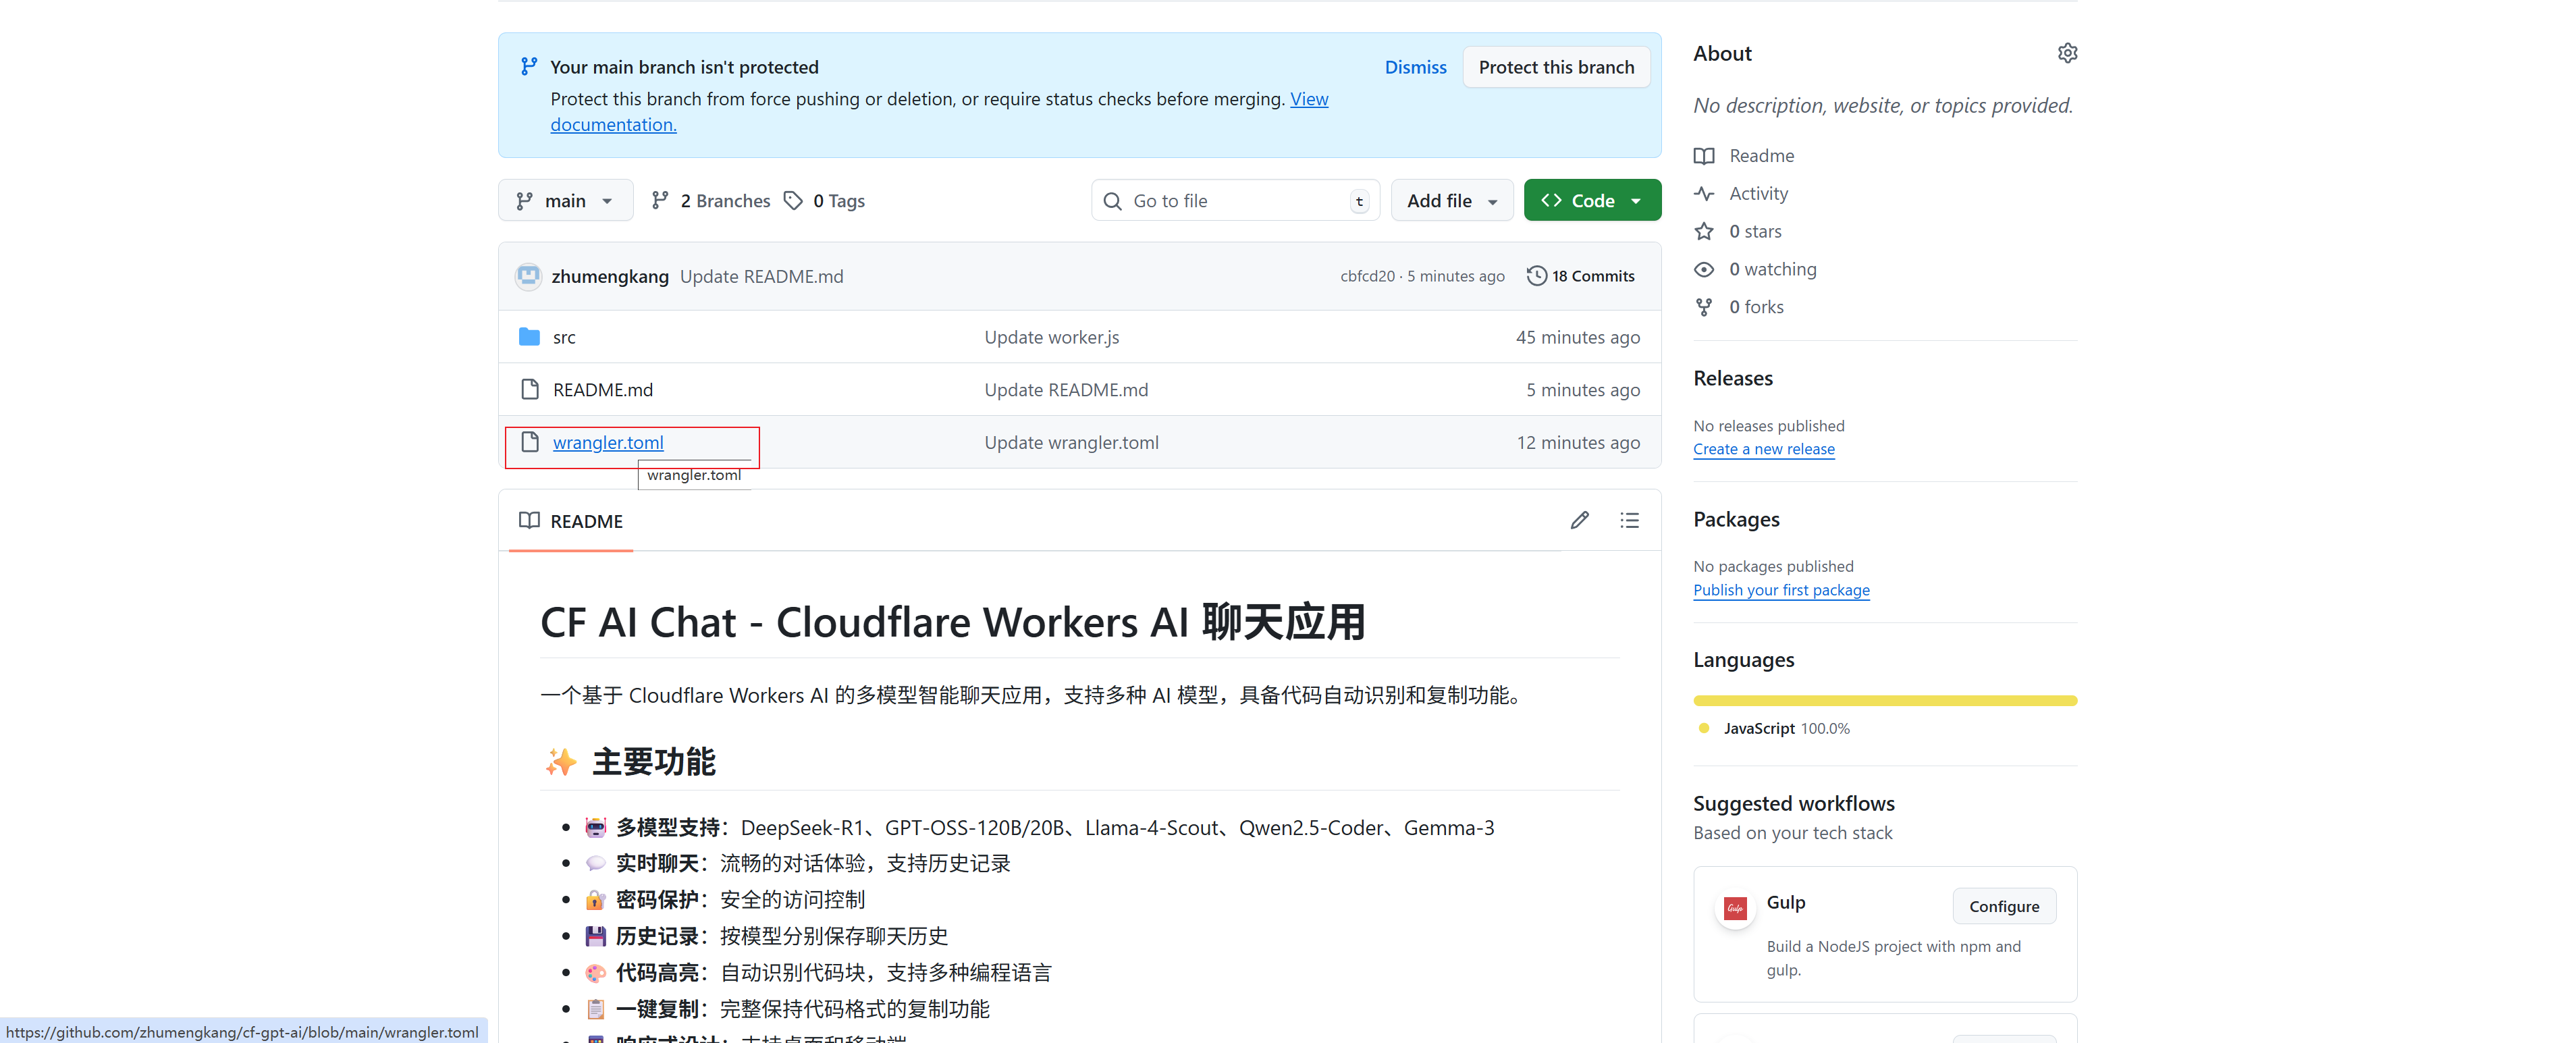Click the README edit pencil icon
Screen dimensions: 2576x1043
tap(1579, 520)
